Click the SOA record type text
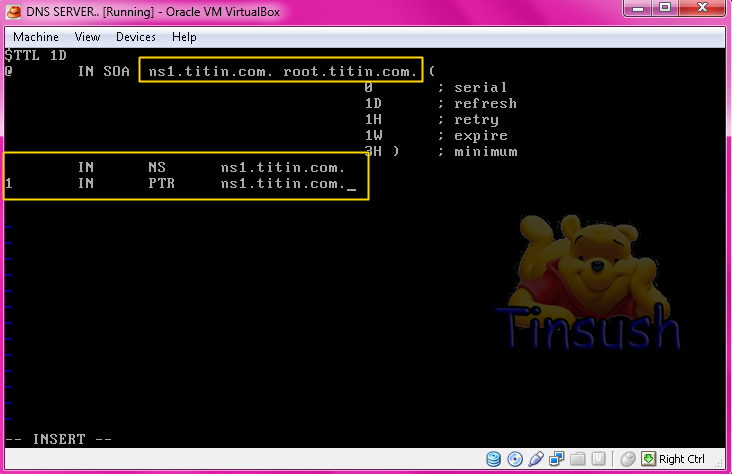This screenshot has height=474, width=732. (116, 71)
